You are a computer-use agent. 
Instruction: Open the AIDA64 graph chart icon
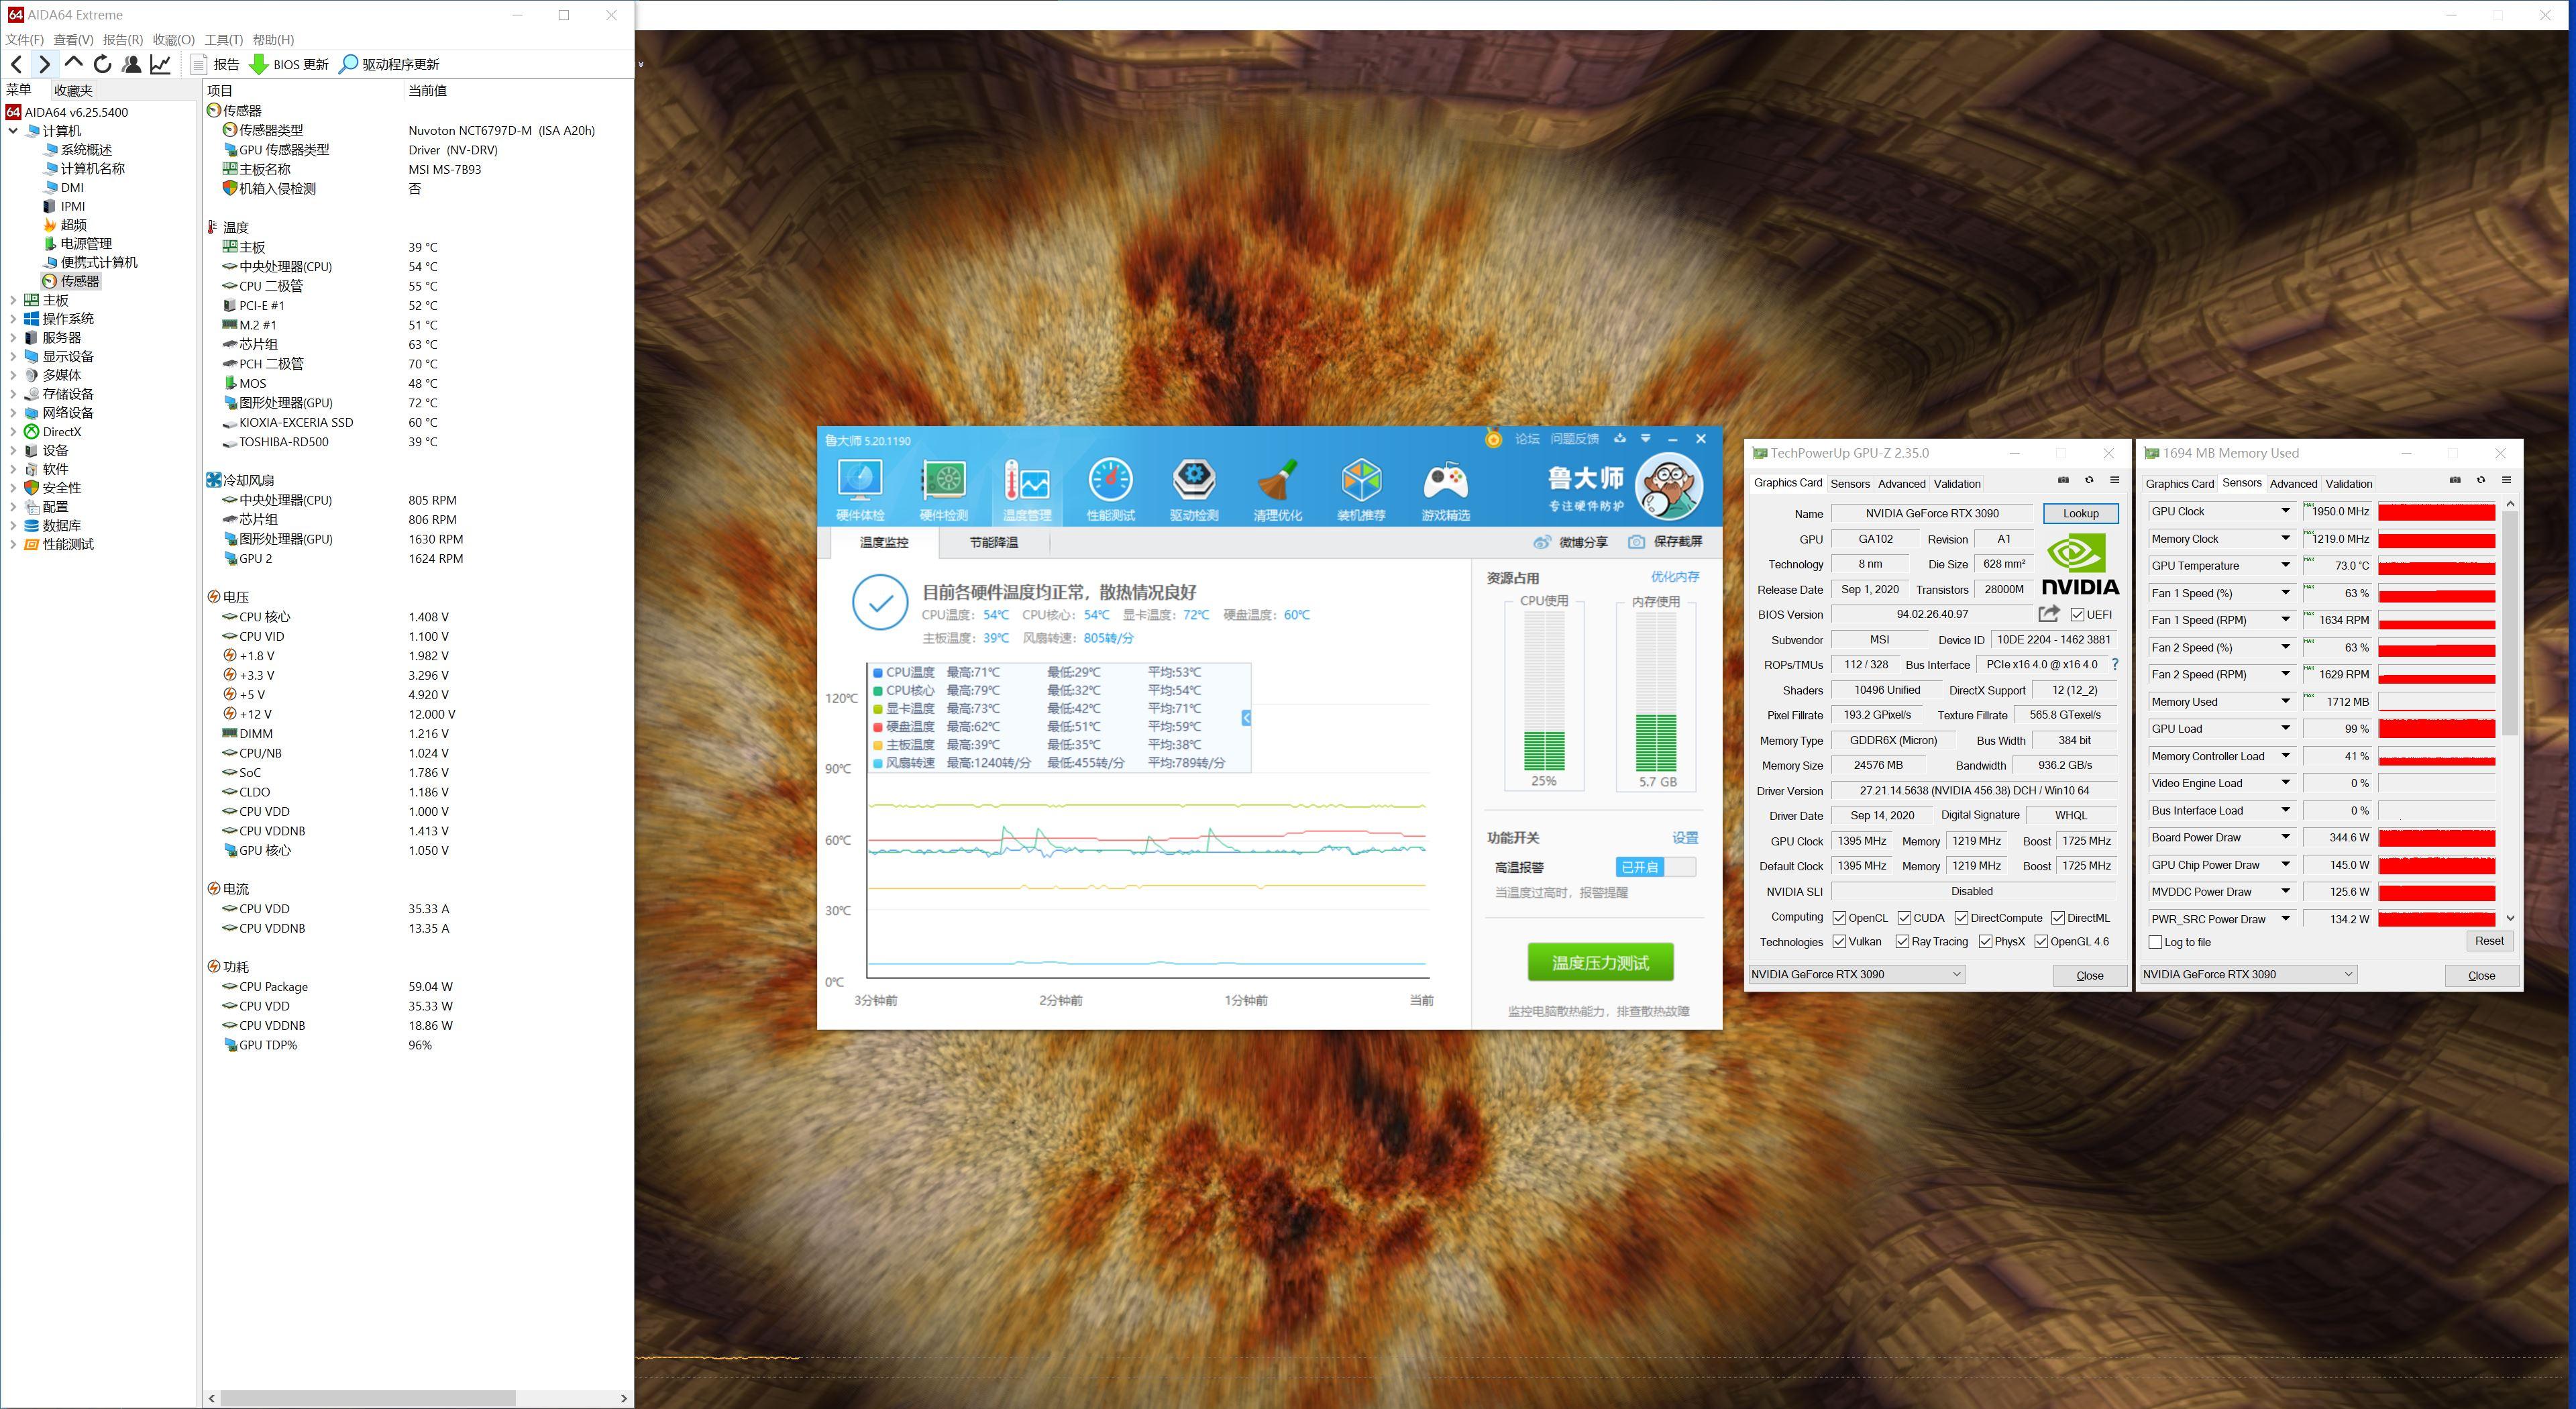(x=160, y=64)
